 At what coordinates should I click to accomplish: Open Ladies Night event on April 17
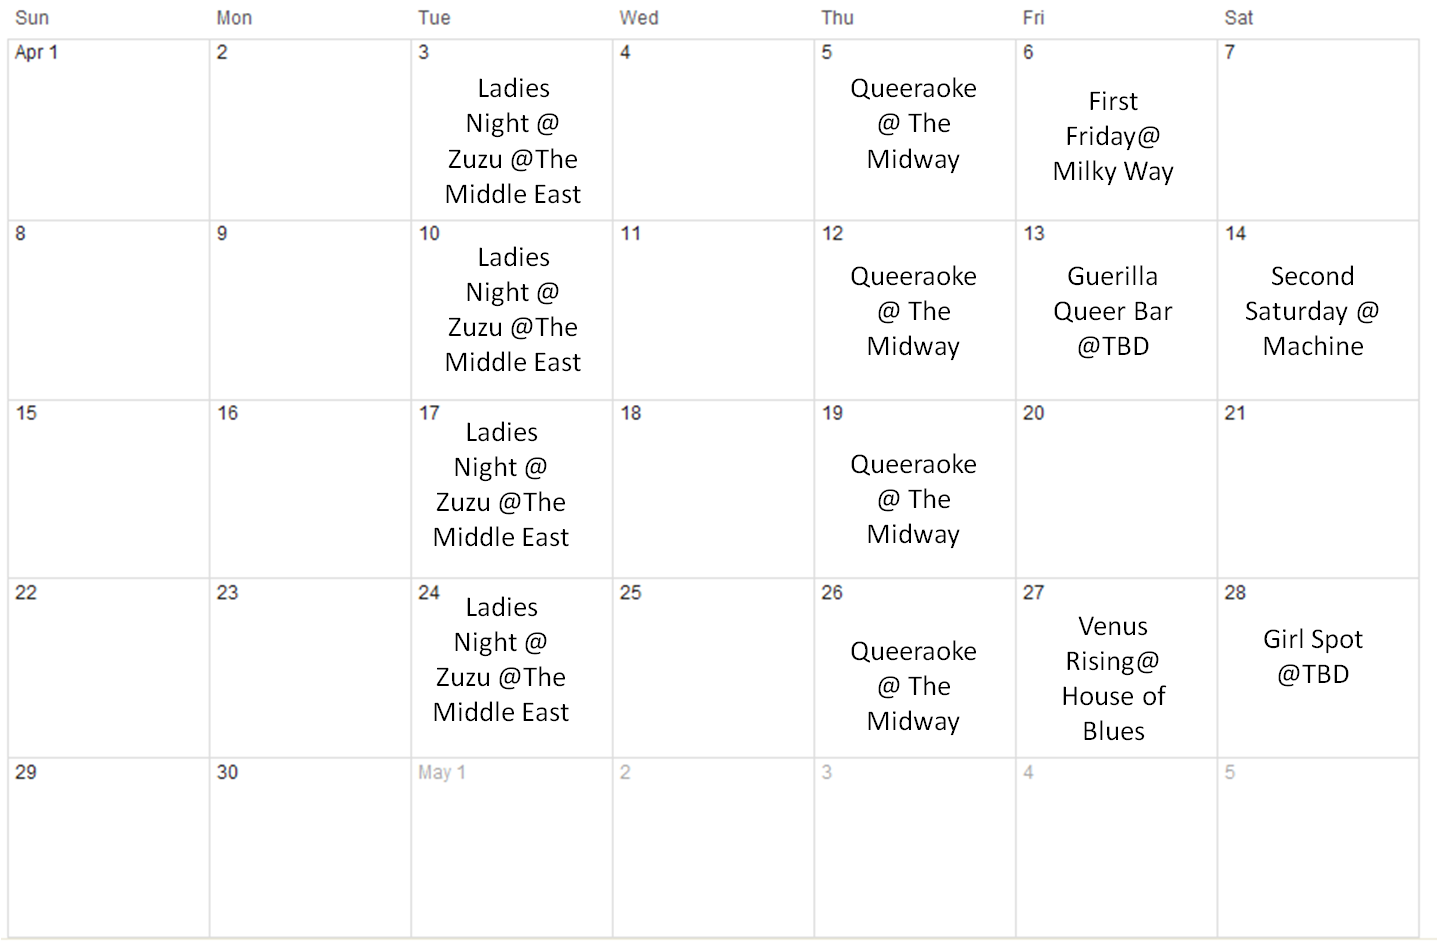click(x=501, y=485)
